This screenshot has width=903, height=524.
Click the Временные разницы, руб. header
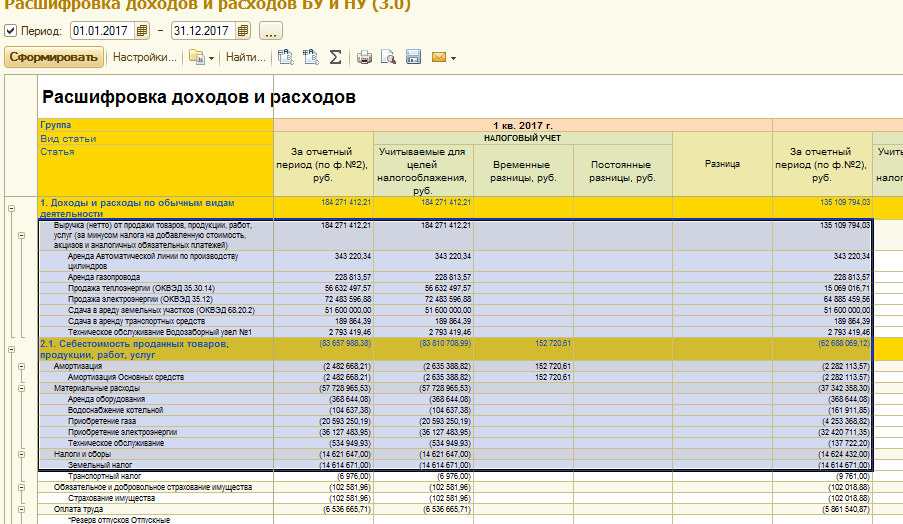523,171
